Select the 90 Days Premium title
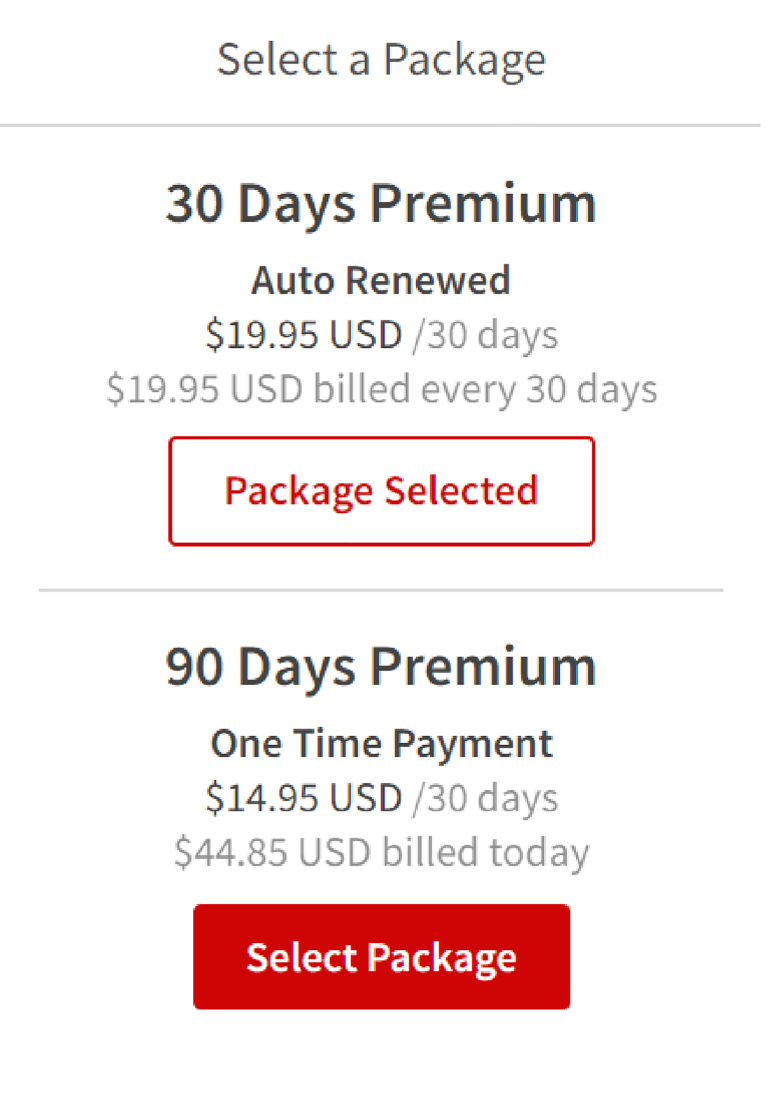Image resolution: width=768 pixels, height=1107 pixels. coord(381,667)
